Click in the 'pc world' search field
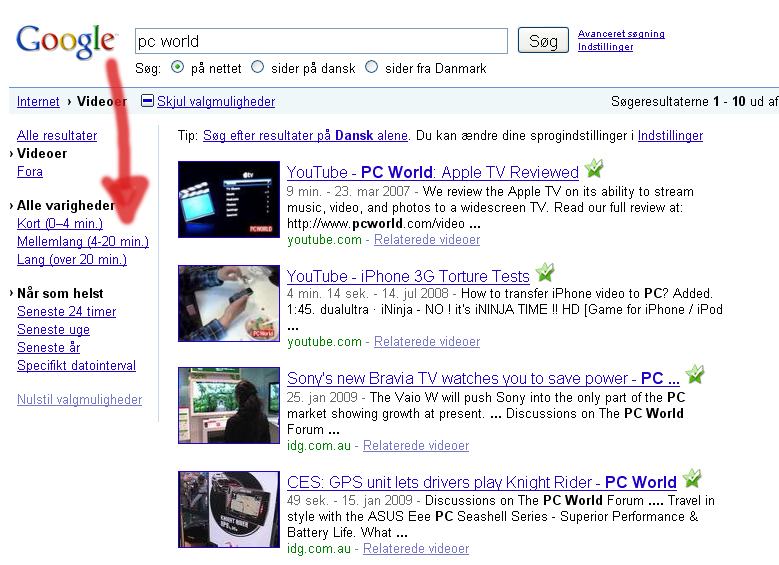The image size is (779, 565). (321, 41)
